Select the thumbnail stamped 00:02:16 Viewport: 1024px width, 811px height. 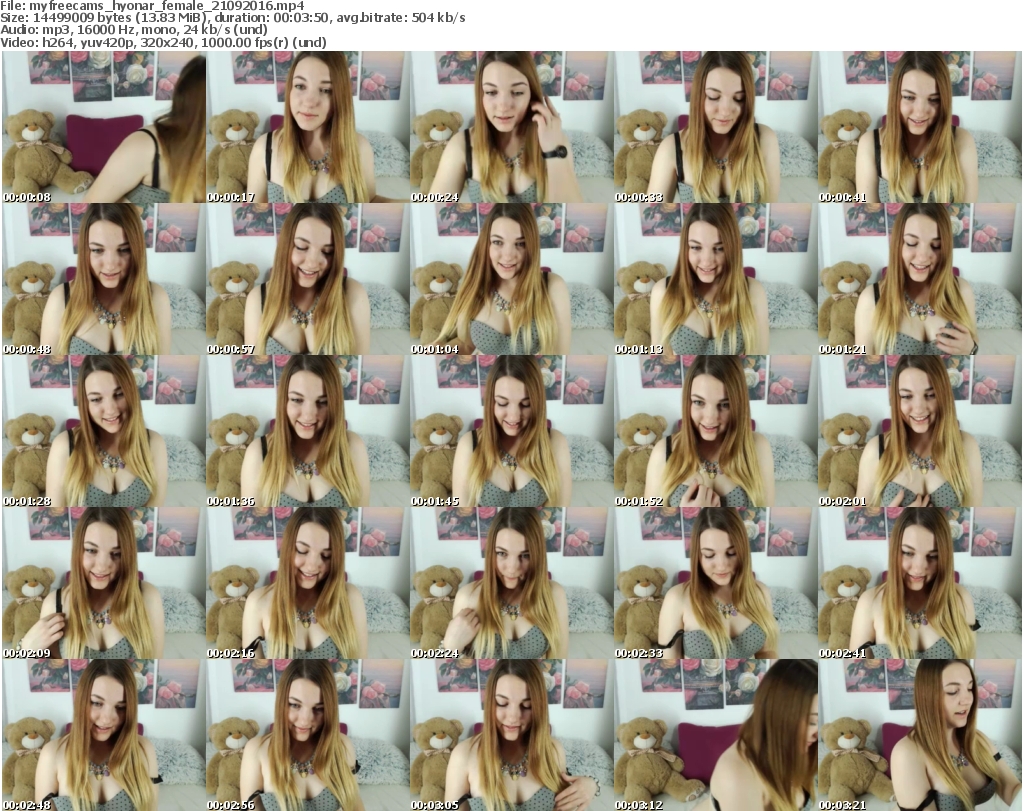click(x=308, y=583)
